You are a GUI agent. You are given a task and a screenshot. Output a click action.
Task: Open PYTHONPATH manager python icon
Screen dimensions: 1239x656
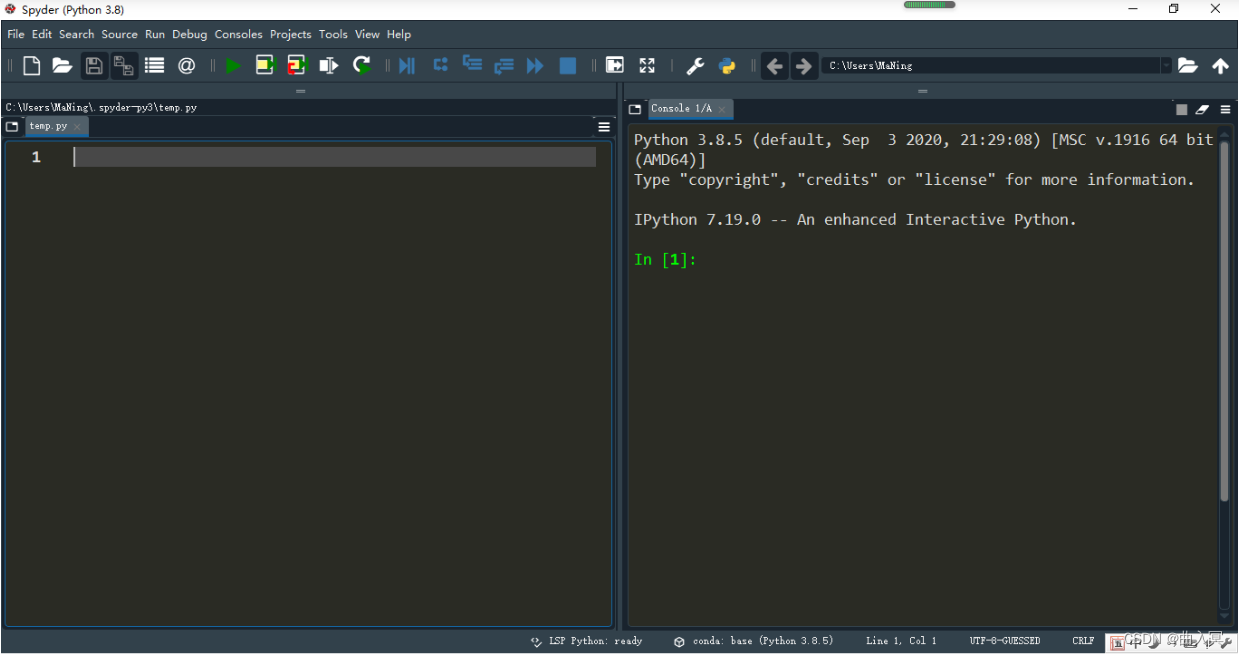click(727, 66)
